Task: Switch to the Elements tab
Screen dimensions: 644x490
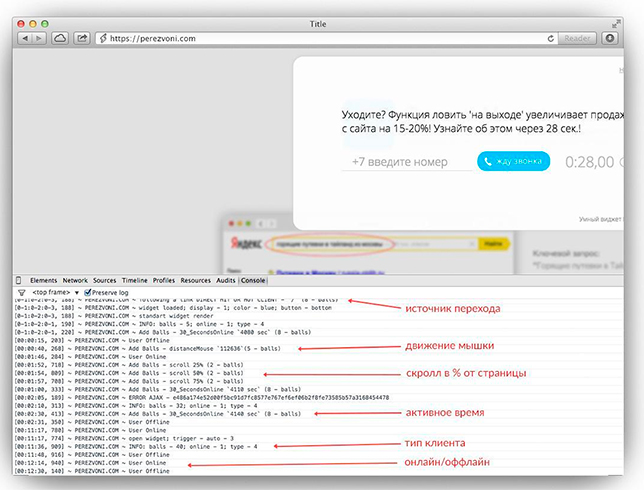Action: point(44,281)
